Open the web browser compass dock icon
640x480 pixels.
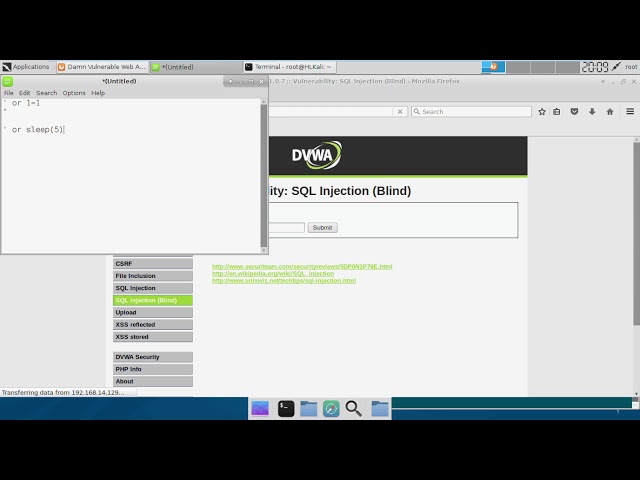point(331,409)
